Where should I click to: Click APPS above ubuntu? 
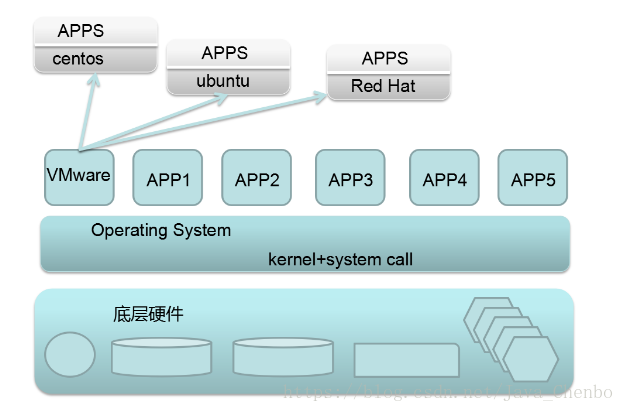[x=225, y=53]
